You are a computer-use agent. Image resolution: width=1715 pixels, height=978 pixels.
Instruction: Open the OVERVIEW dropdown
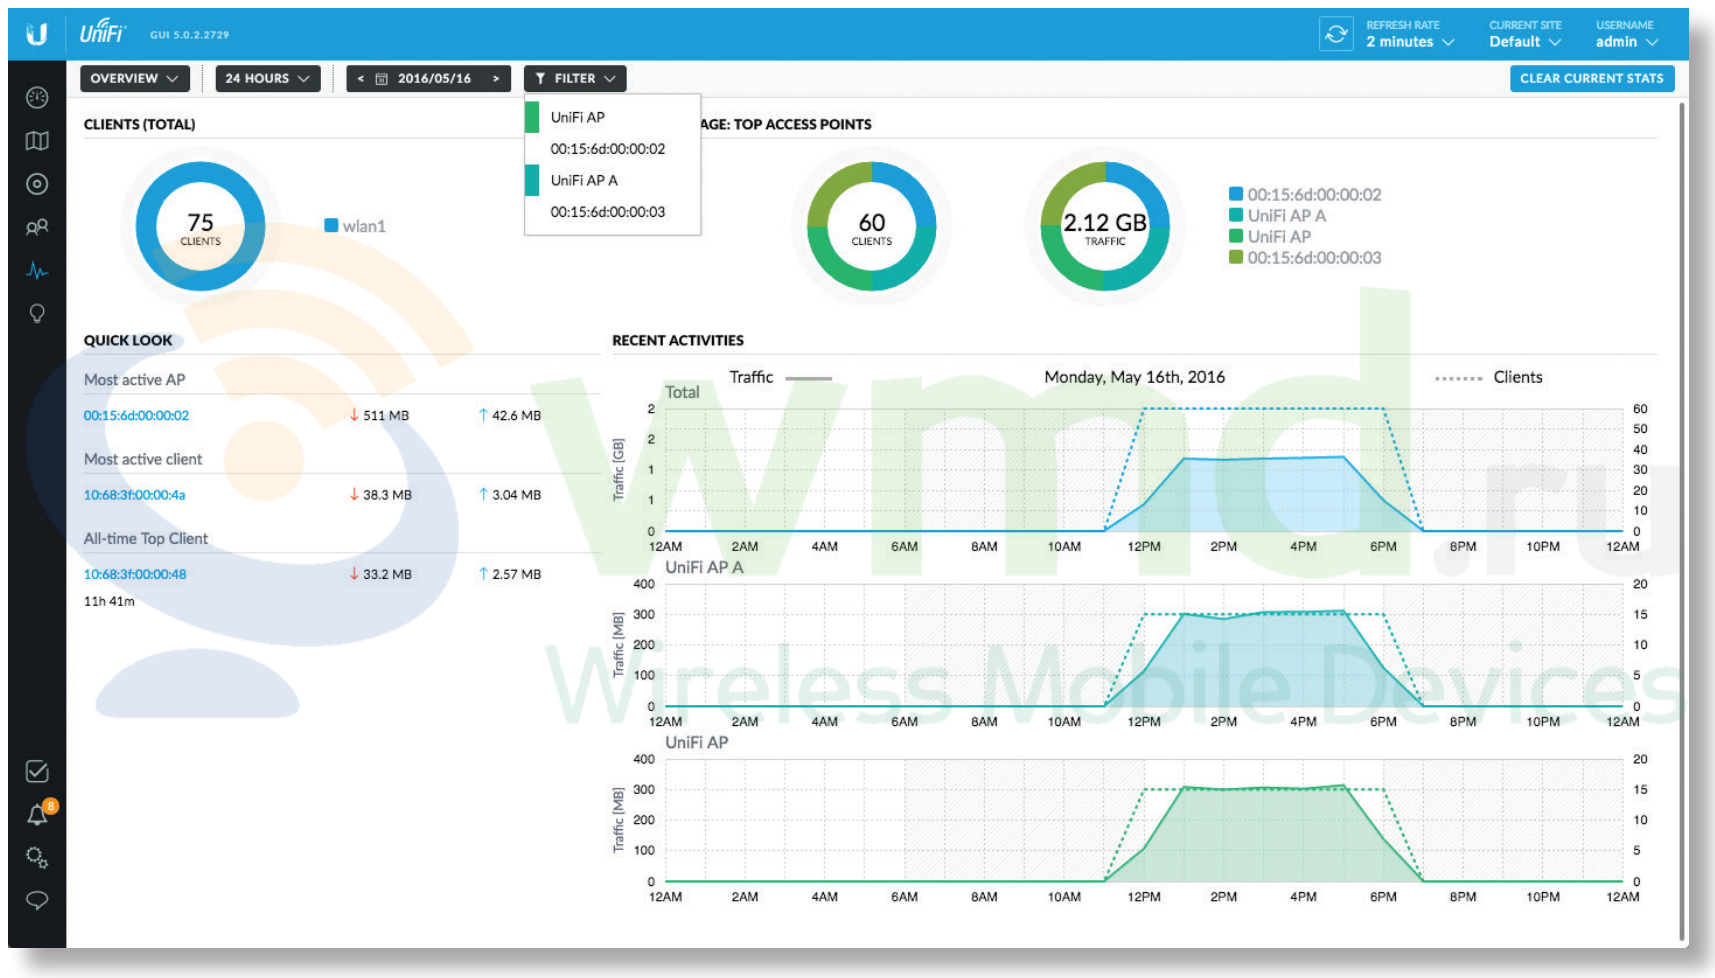coord(134,78)
